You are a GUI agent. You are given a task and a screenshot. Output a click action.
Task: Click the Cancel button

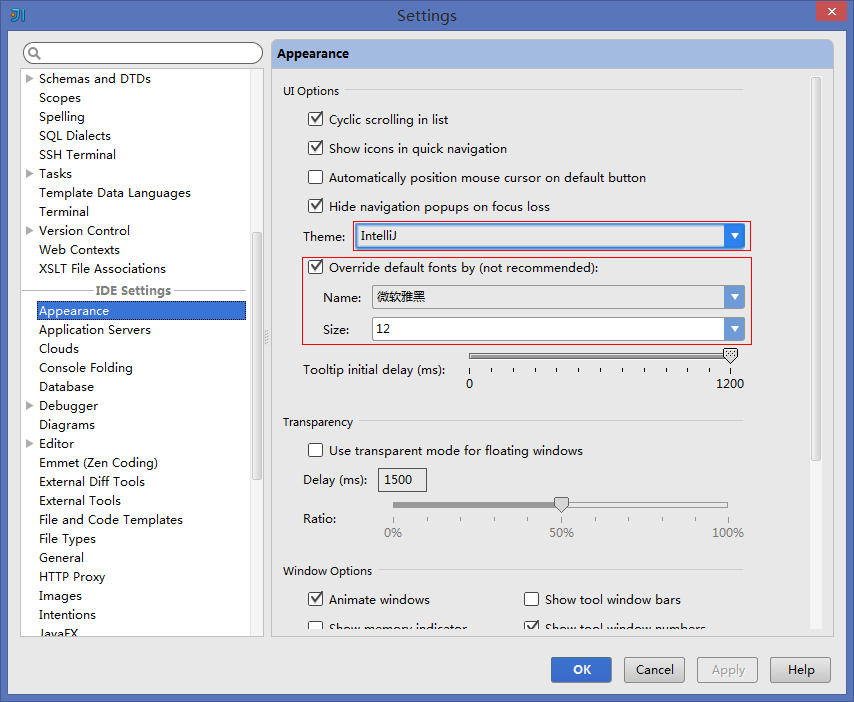pos(654,670)
